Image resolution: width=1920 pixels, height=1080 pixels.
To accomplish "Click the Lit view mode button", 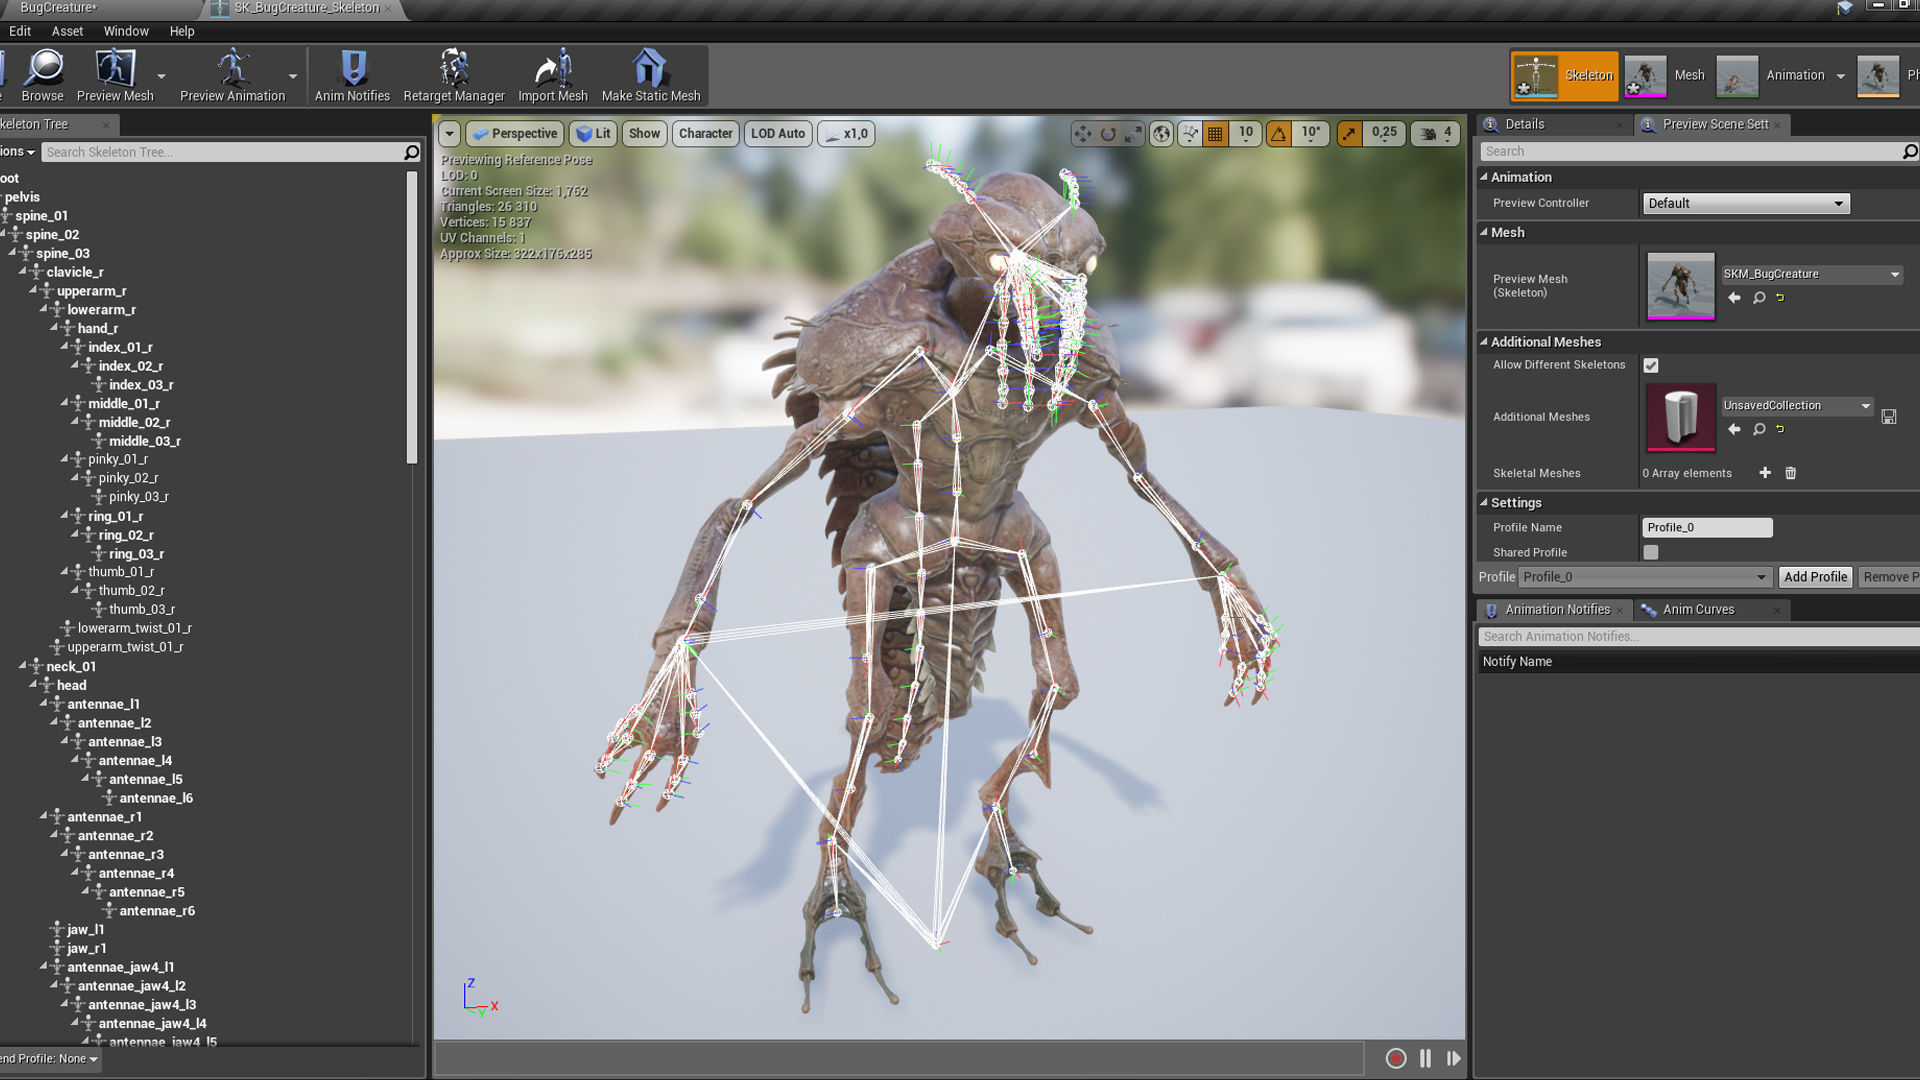I will [x=593, y=134].
